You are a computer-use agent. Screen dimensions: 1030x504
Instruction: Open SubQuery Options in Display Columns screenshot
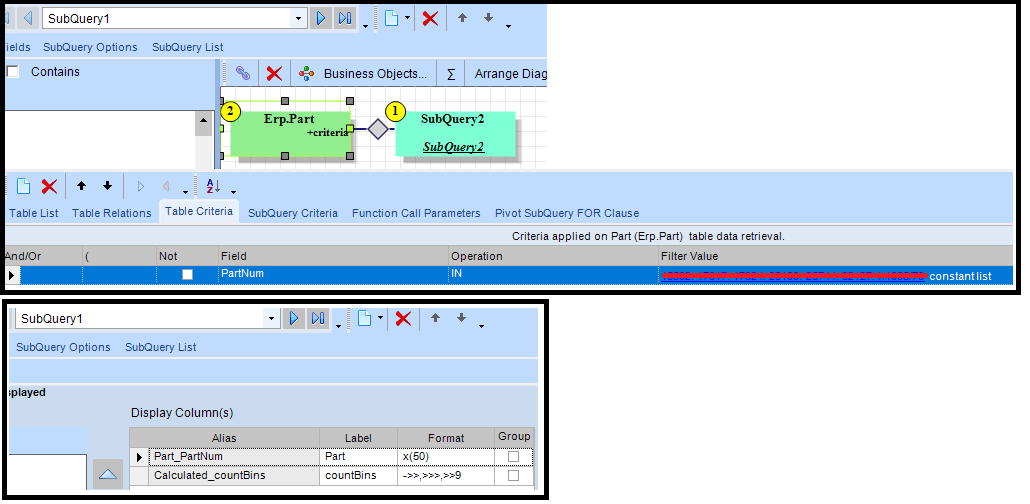[x=64, y=347]
